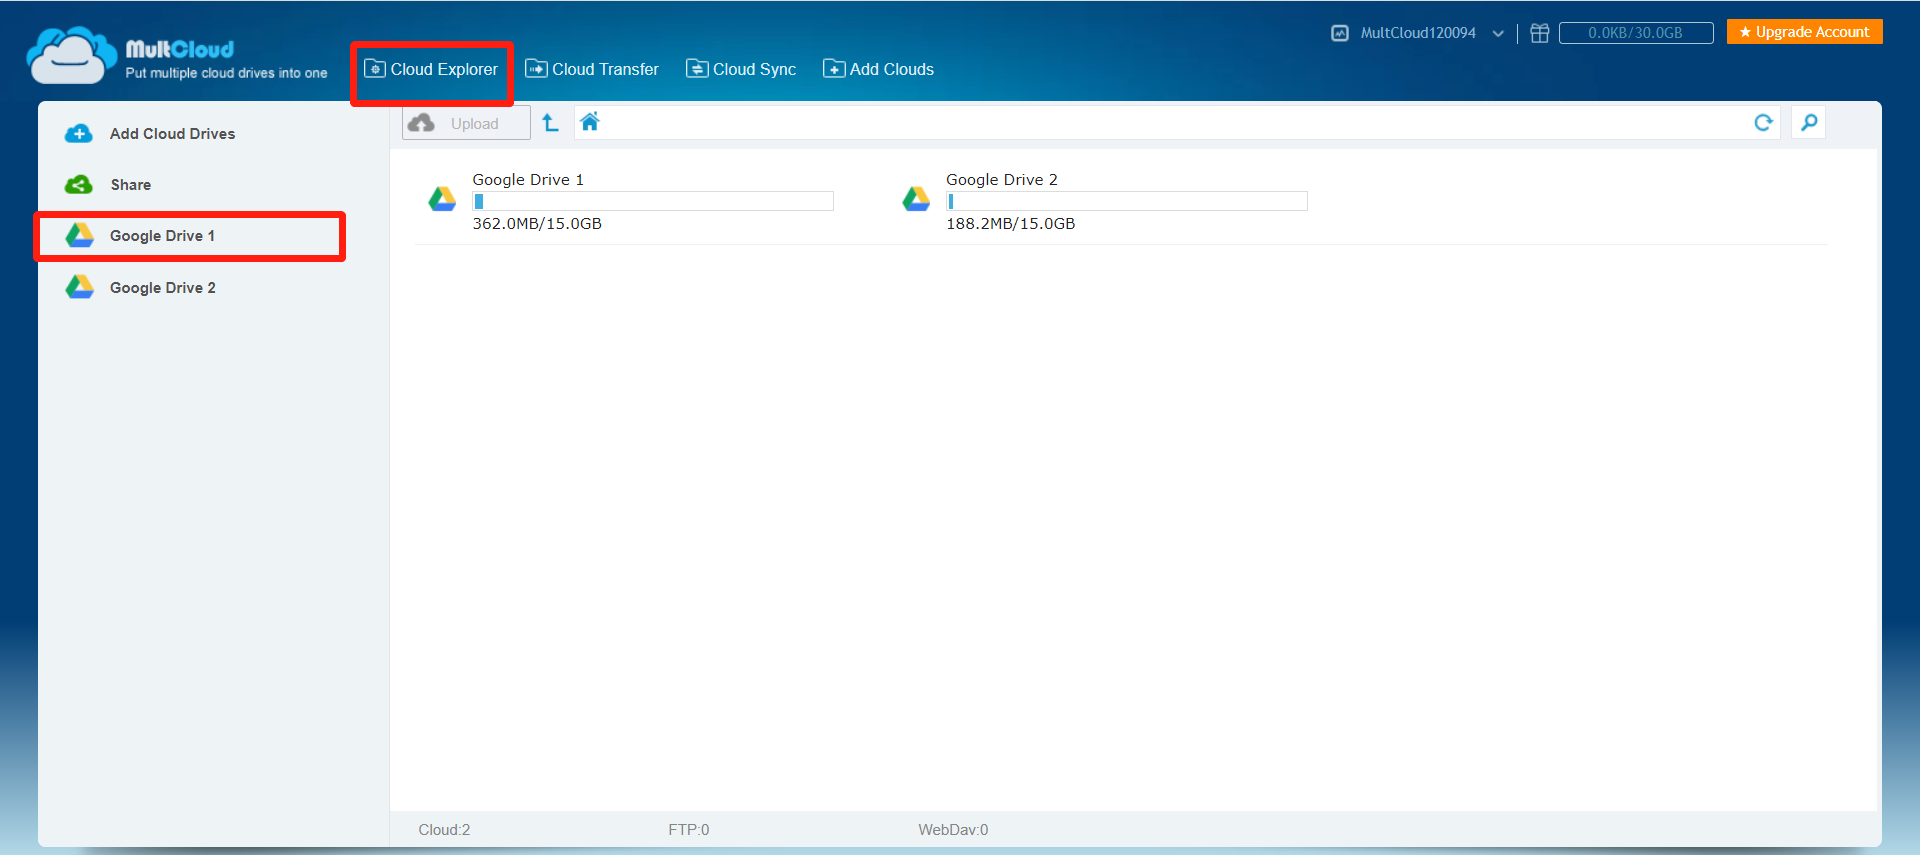Open the Cloud Transfer tab

point(592,69)
